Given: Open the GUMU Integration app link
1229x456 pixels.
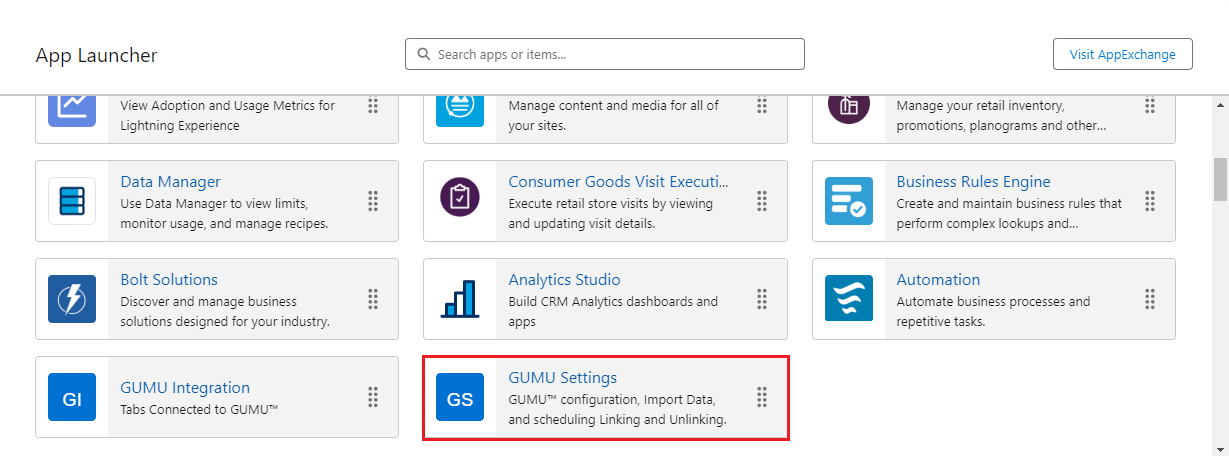Looking at the screenshot, I should 185,387.
